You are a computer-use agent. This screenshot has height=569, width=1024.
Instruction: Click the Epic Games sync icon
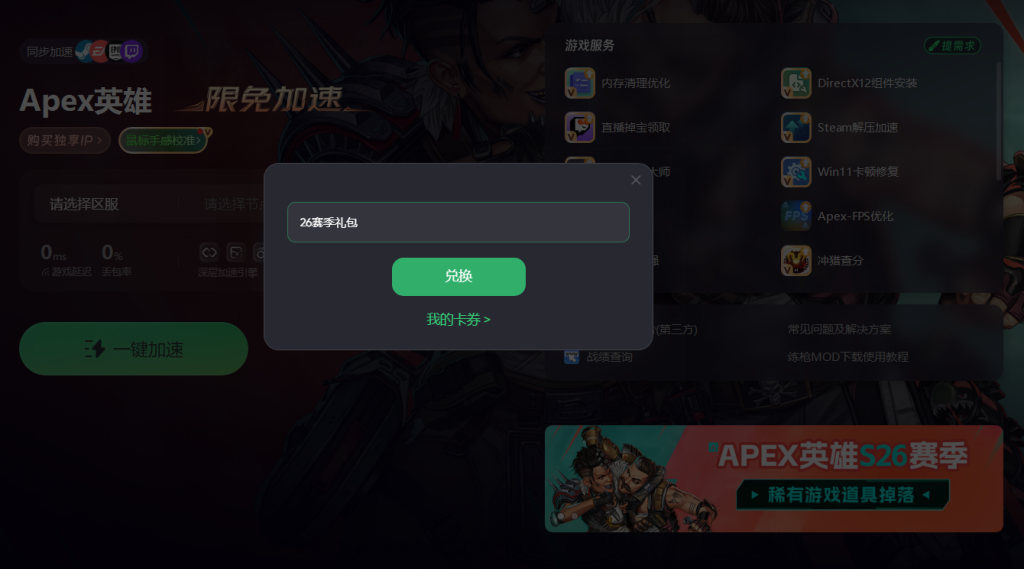point(115,51)
